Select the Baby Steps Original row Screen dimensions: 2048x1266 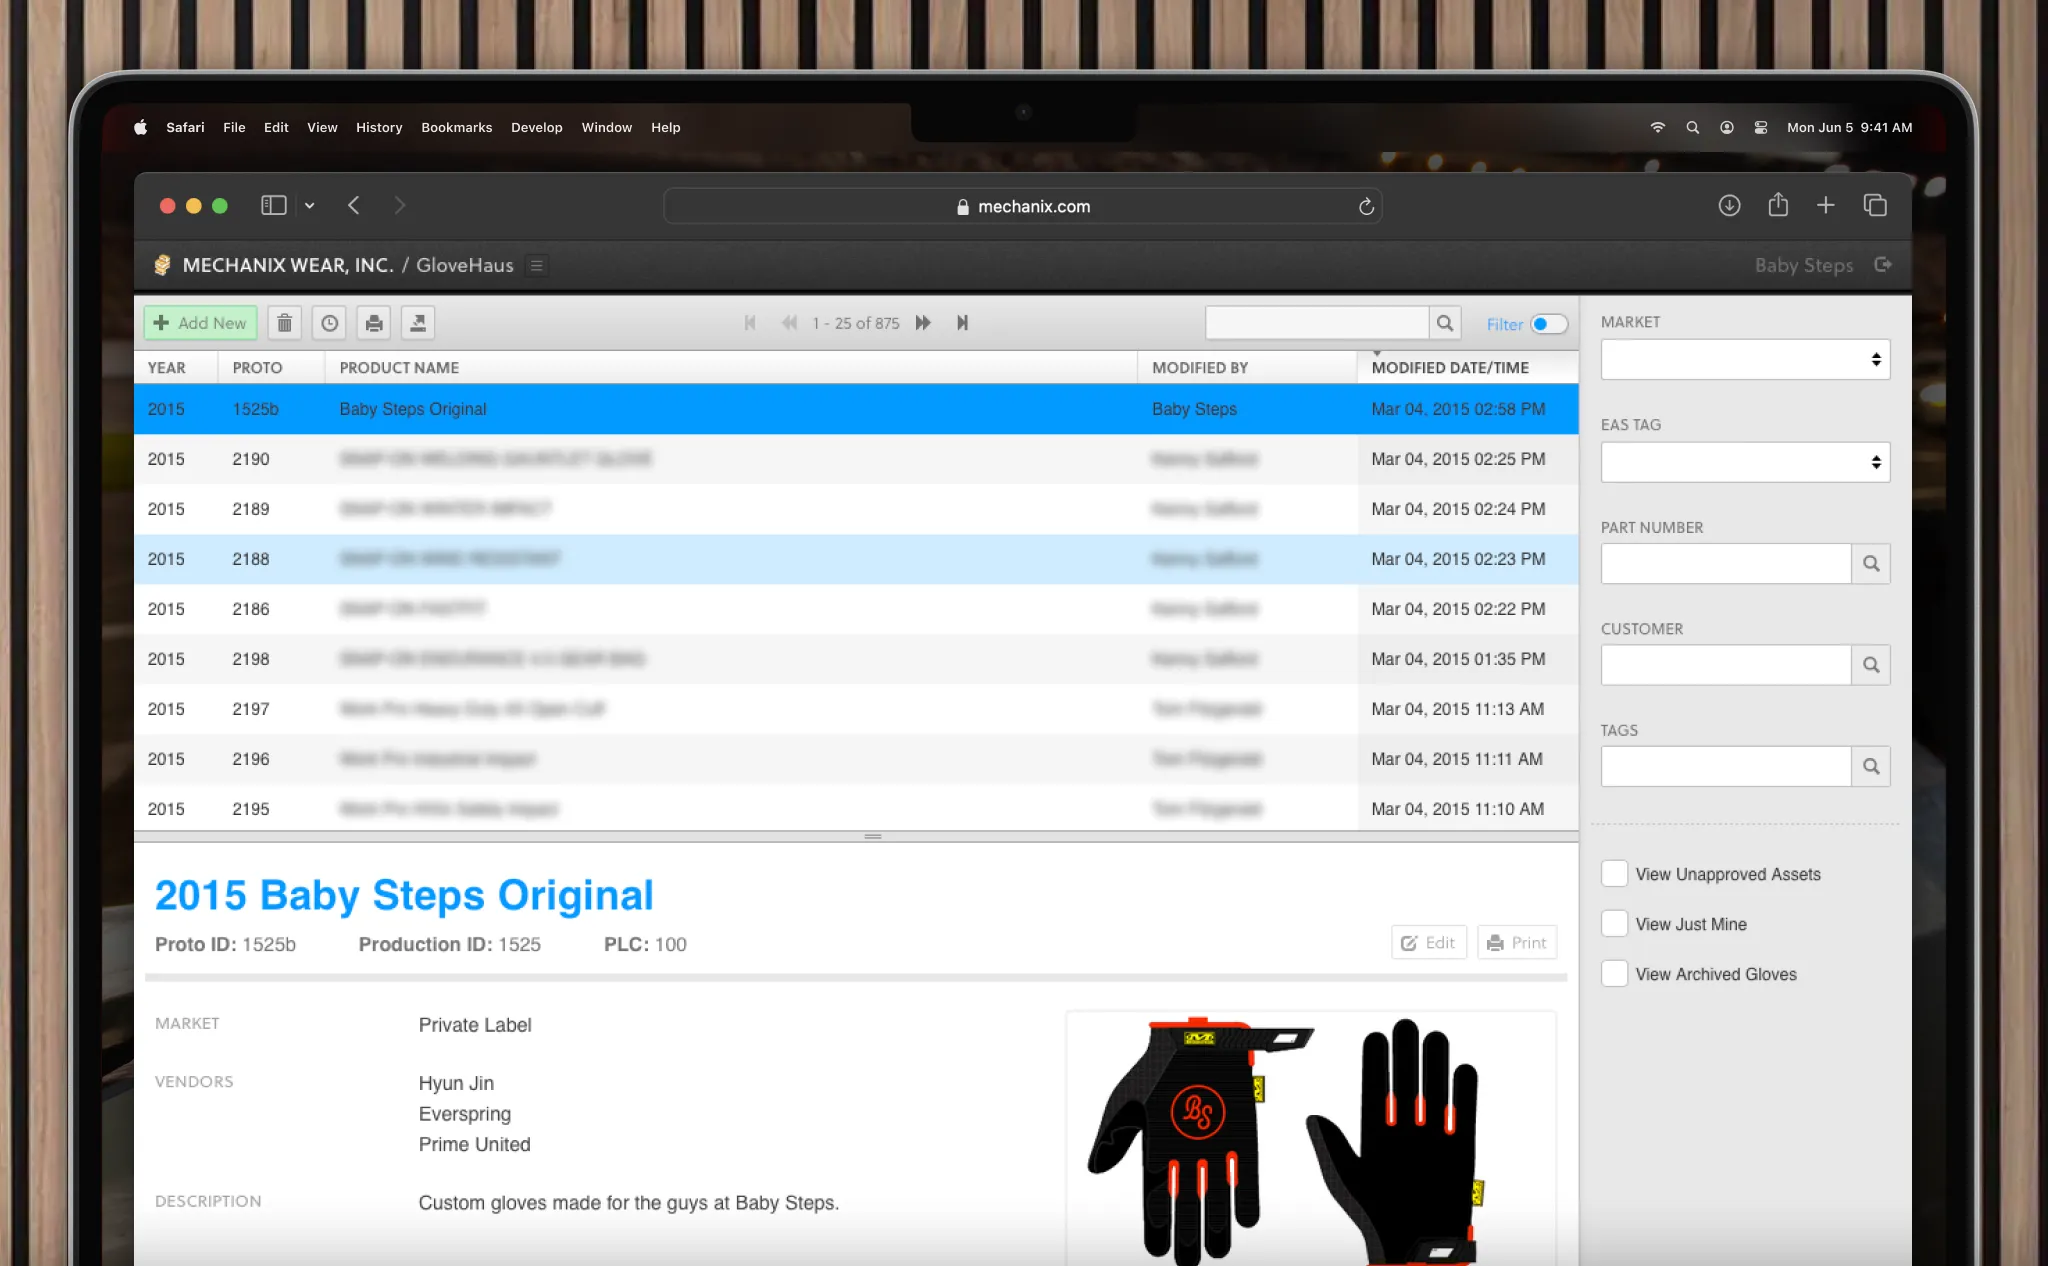tap(856, 409)
